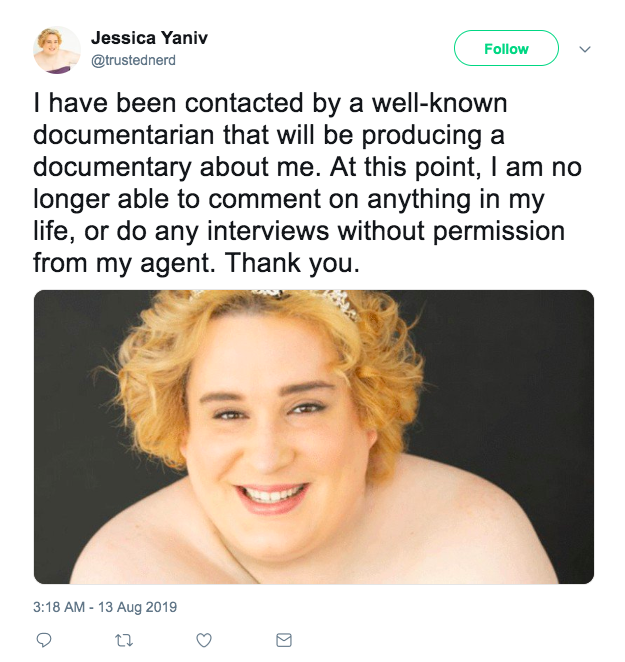Click the word well-known in tweet text
625x662 pixels.
click(439, 103)
